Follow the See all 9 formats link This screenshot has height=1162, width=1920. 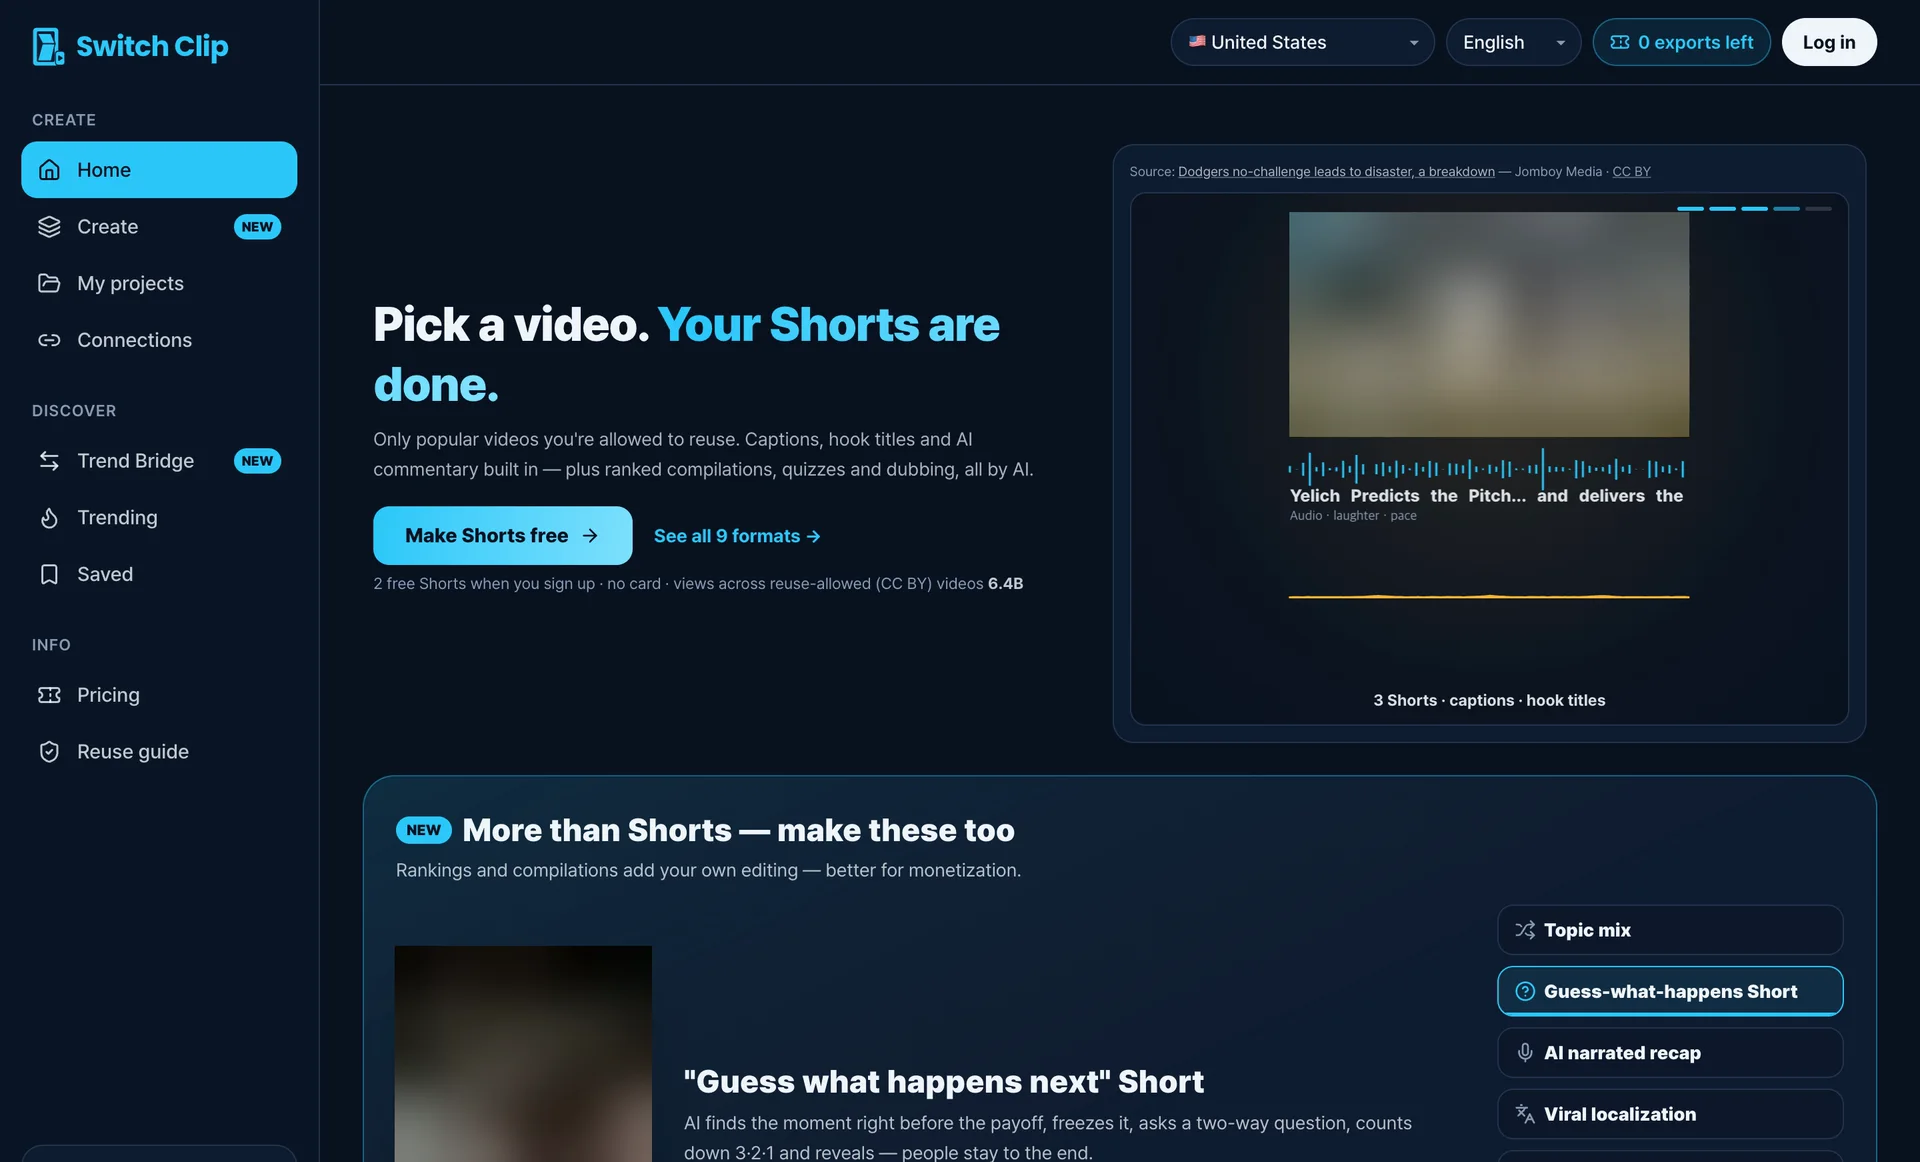(x=737, y=536)
